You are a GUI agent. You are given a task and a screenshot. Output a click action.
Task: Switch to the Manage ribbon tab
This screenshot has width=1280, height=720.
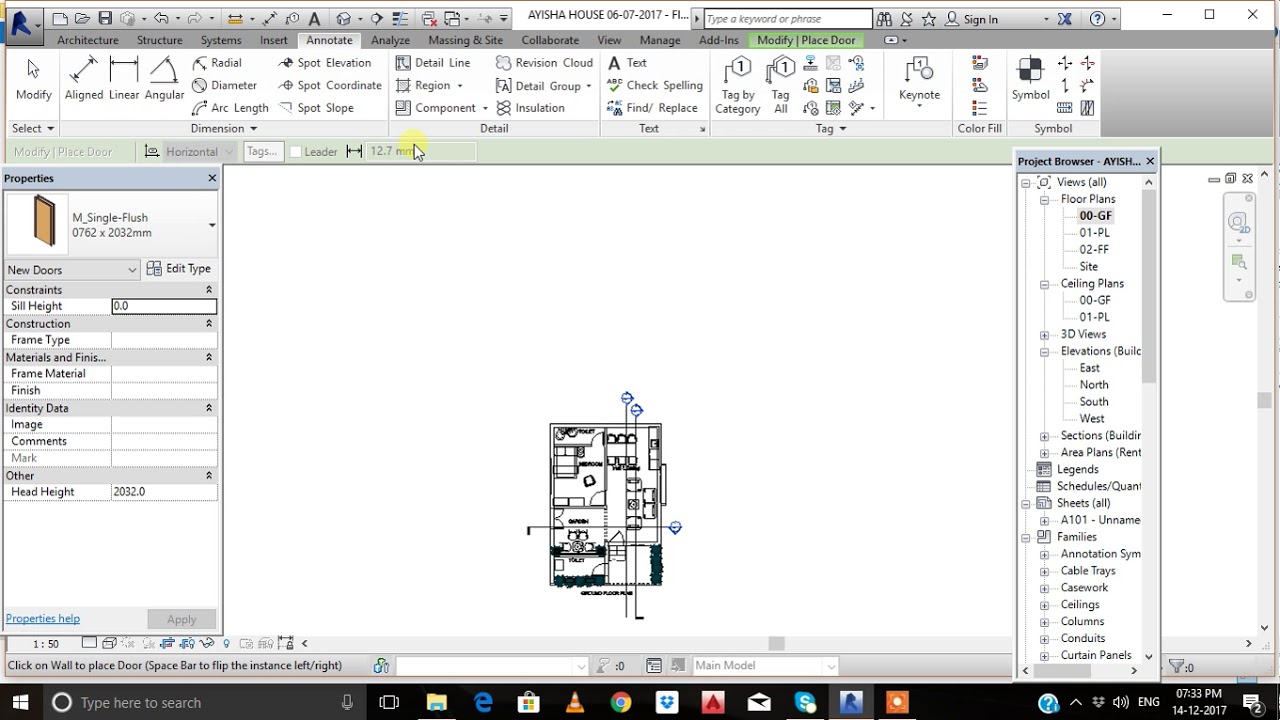point(660,40)
